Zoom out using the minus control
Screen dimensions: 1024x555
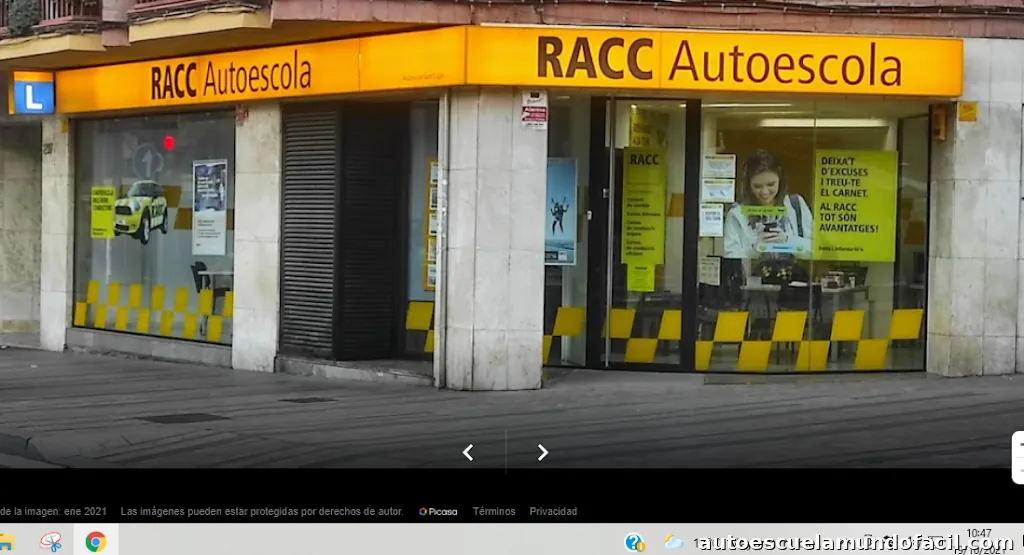point(1019,470)
